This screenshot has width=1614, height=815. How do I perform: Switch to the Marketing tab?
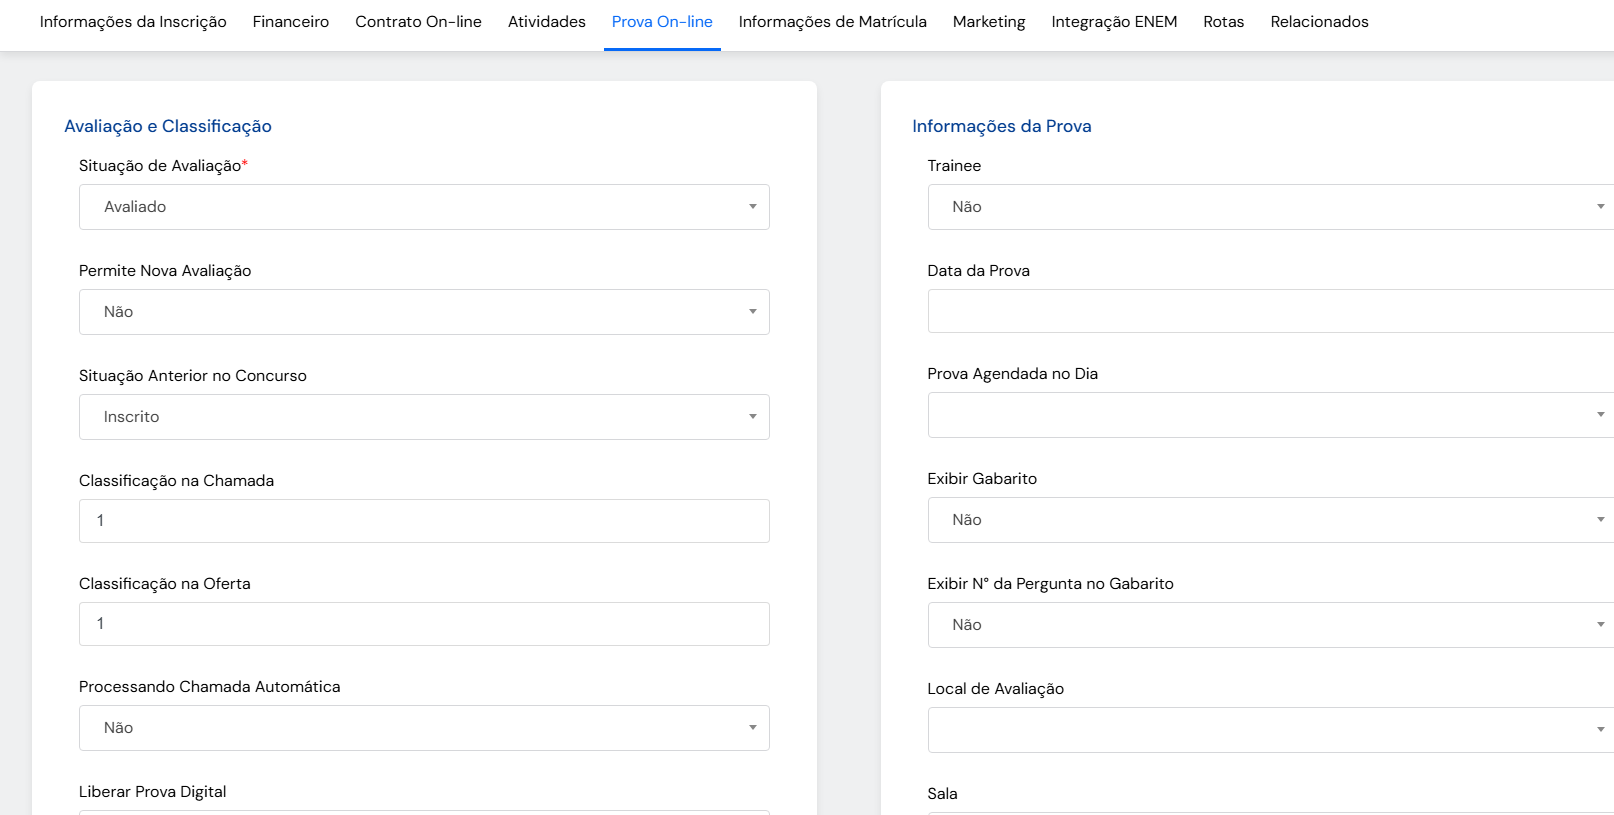click(989, 22)
